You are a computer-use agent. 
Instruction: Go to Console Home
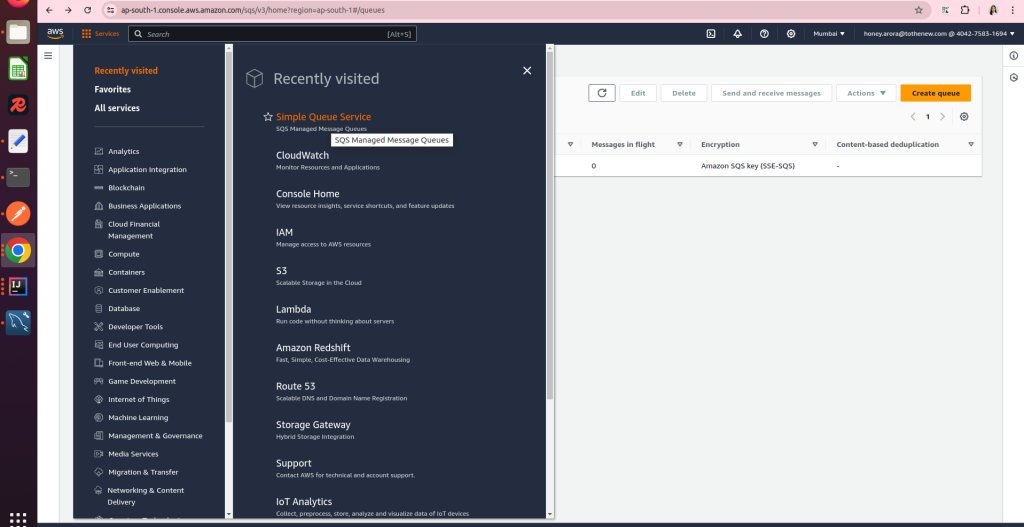click(x=308, y=194)
